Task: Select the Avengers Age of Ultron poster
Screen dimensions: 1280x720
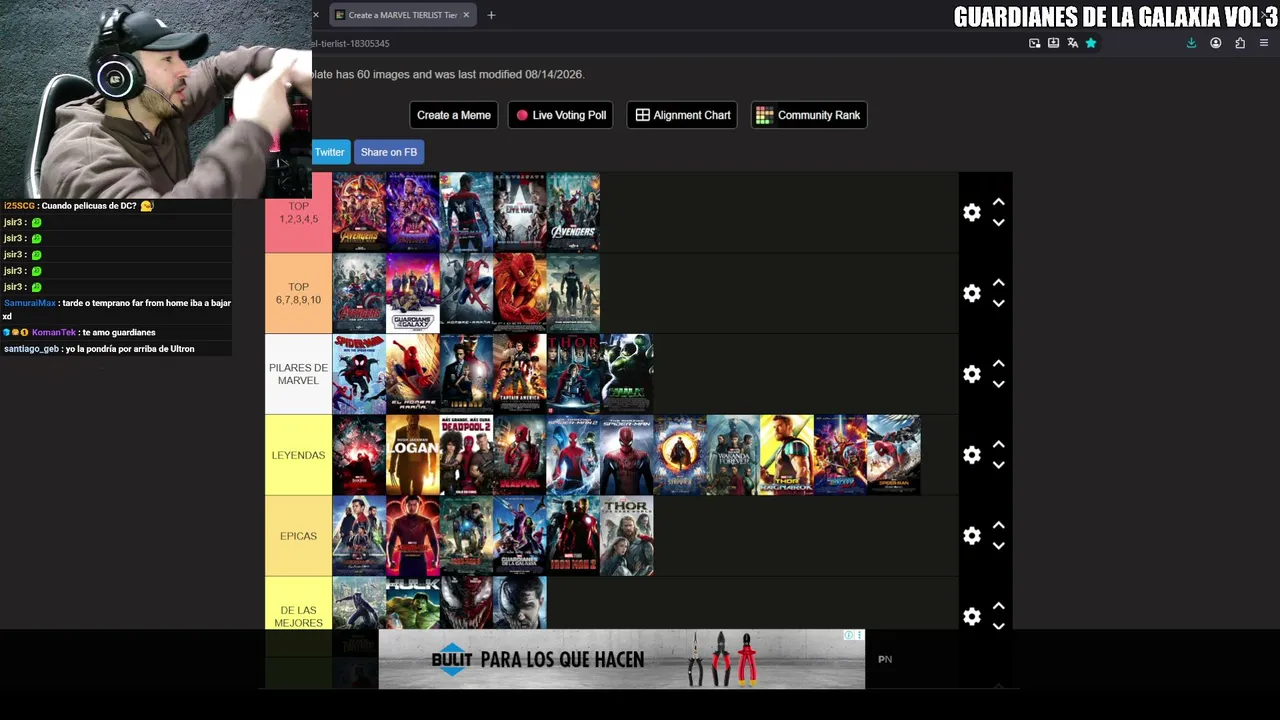Action: 359,293
